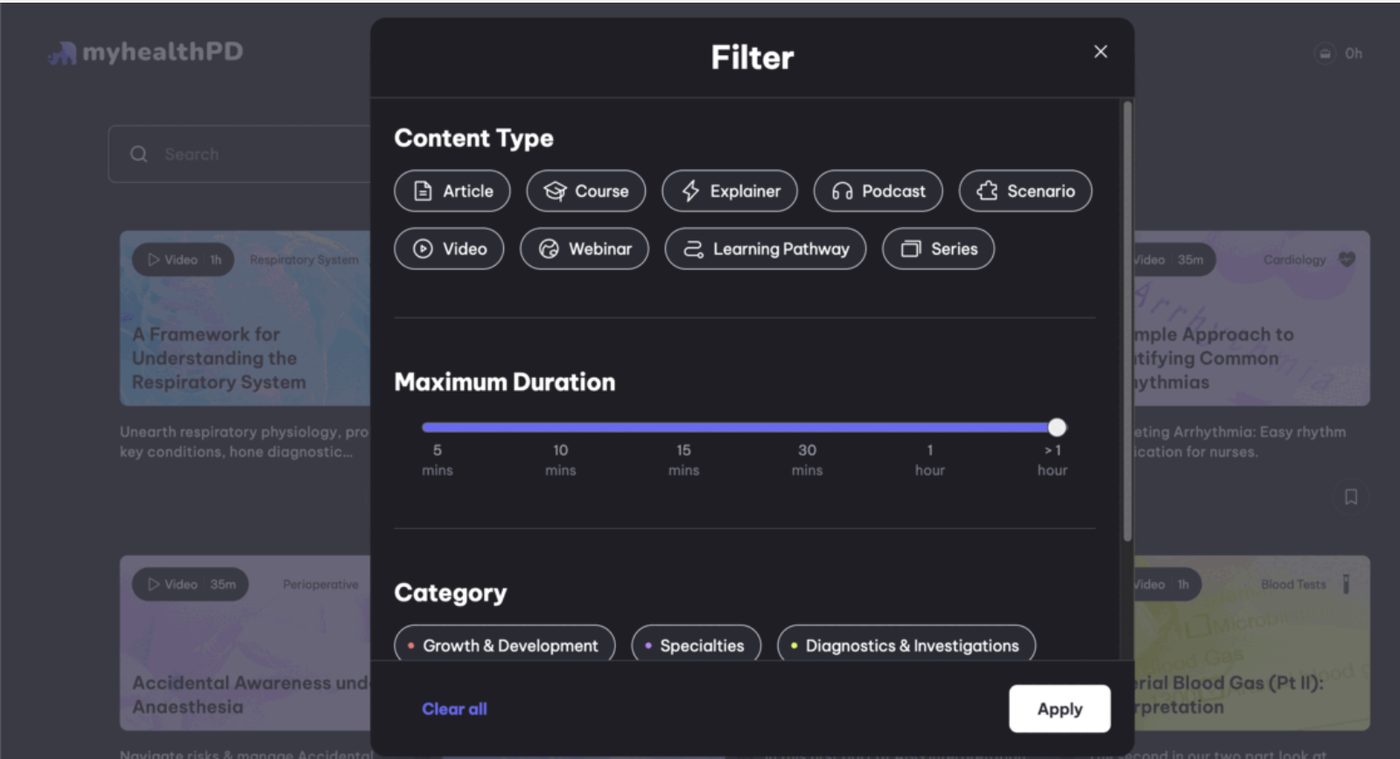Viewport: 1400px width, 759px height.
Task: Open the 0h hours tracker icon
Action: 1325,53
